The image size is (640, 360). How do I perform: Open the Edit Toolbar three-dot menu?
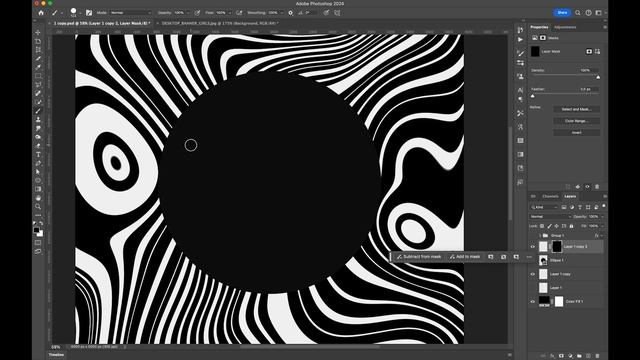click(38, 215)
